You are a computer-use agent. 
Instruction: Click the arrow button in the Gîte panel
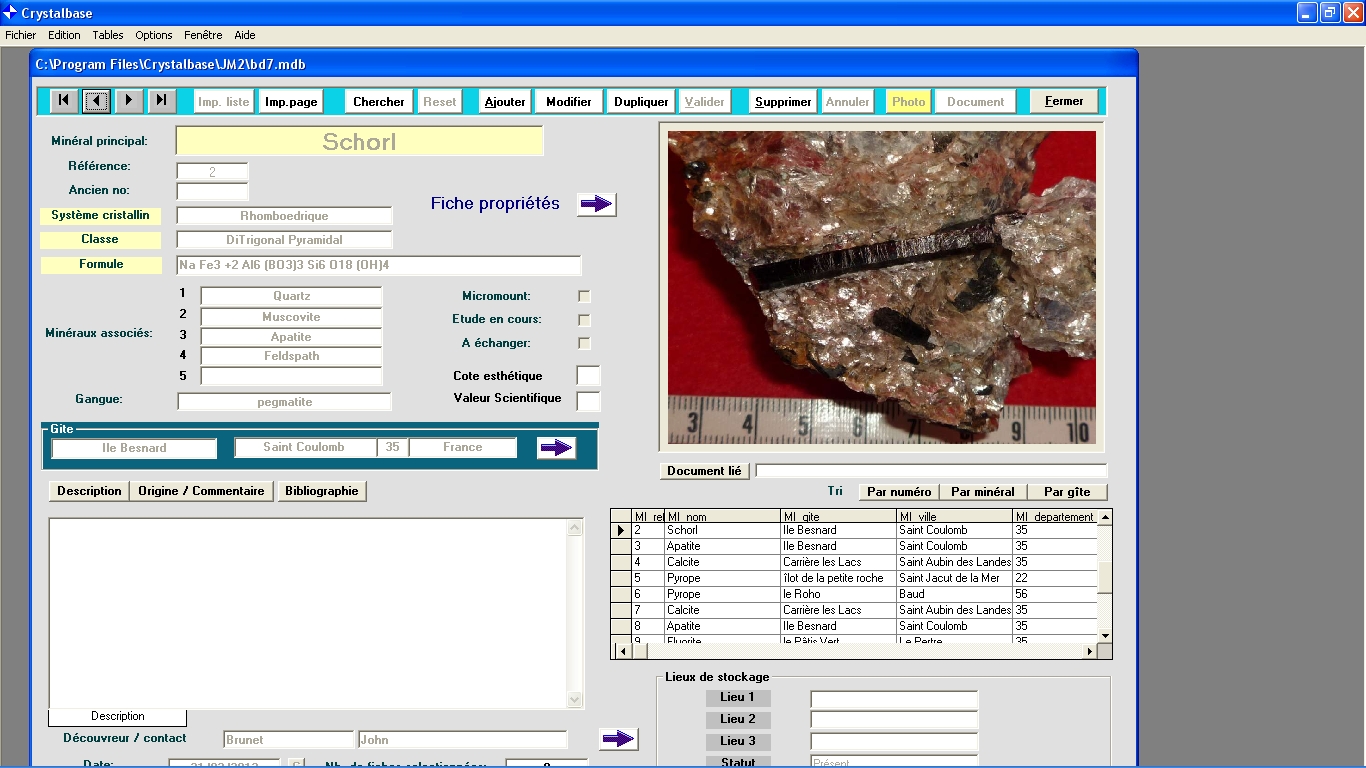point(556,448)
